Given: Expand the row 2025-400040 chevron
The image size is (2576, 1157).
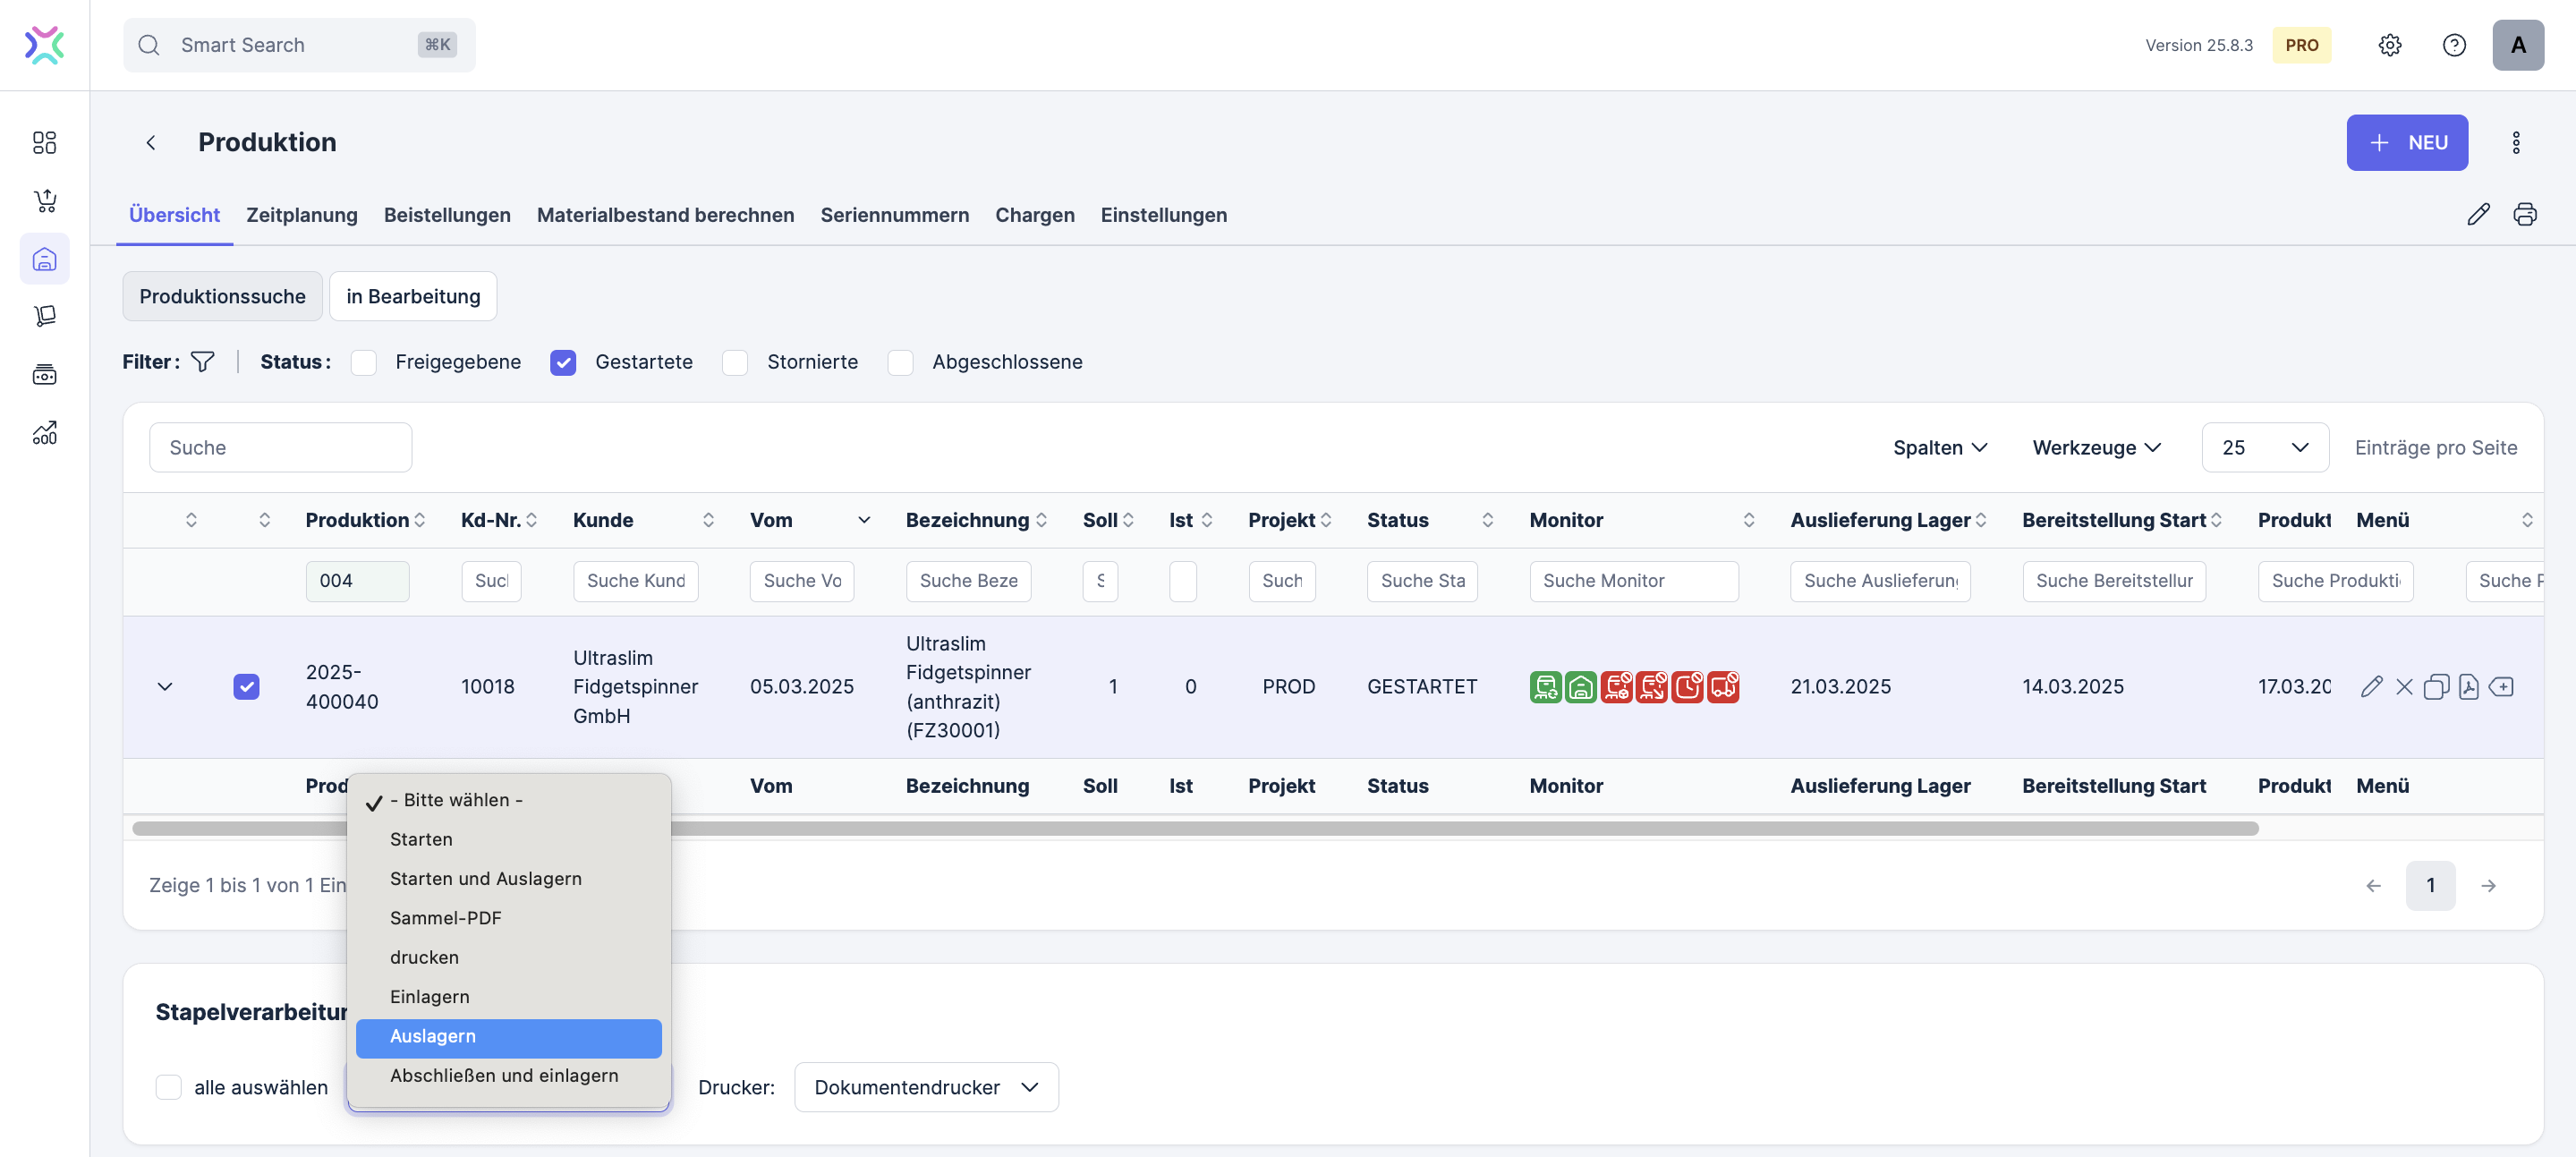Looking at the screenshot, I should (x=165, y=686).
